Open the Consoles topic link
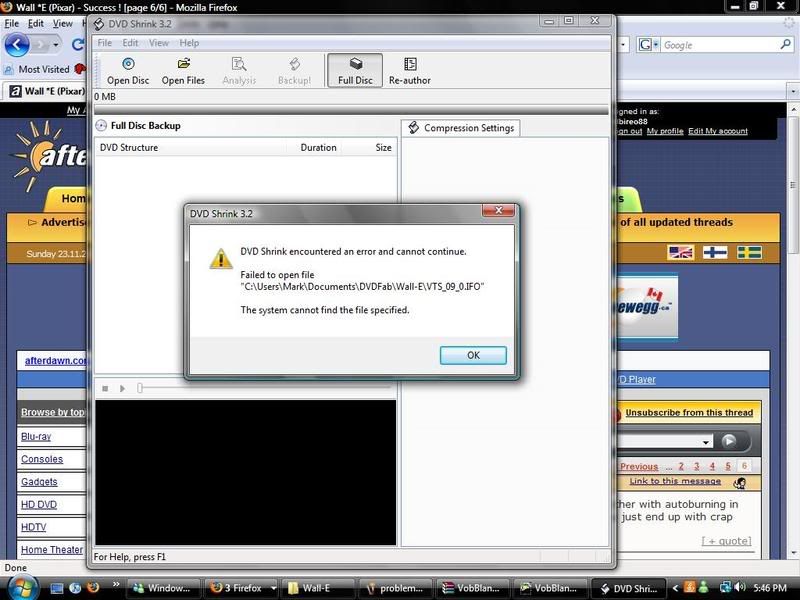Image resolution: width=800 pixels, height=600 pixels. 42,459
